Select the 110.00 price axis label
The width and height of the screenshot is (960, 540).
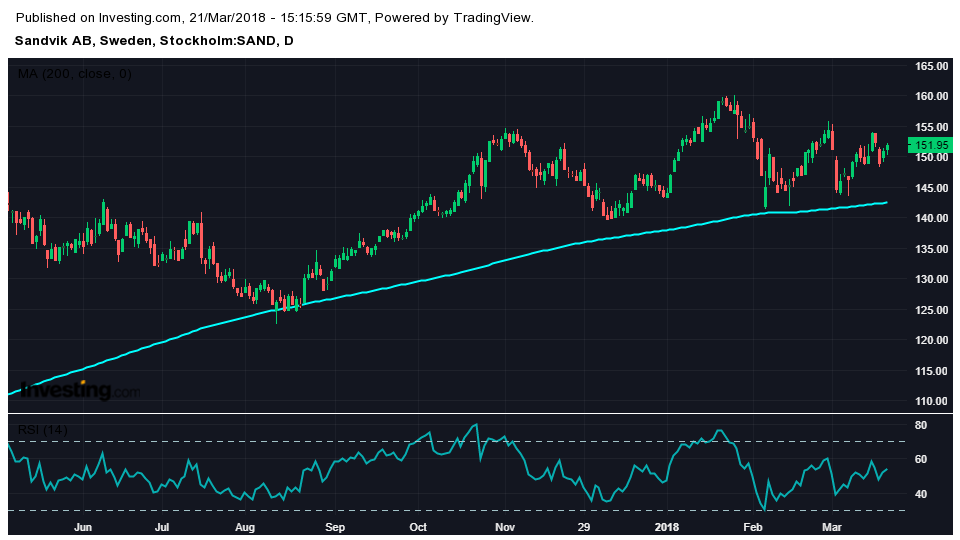tap(931, 402)
